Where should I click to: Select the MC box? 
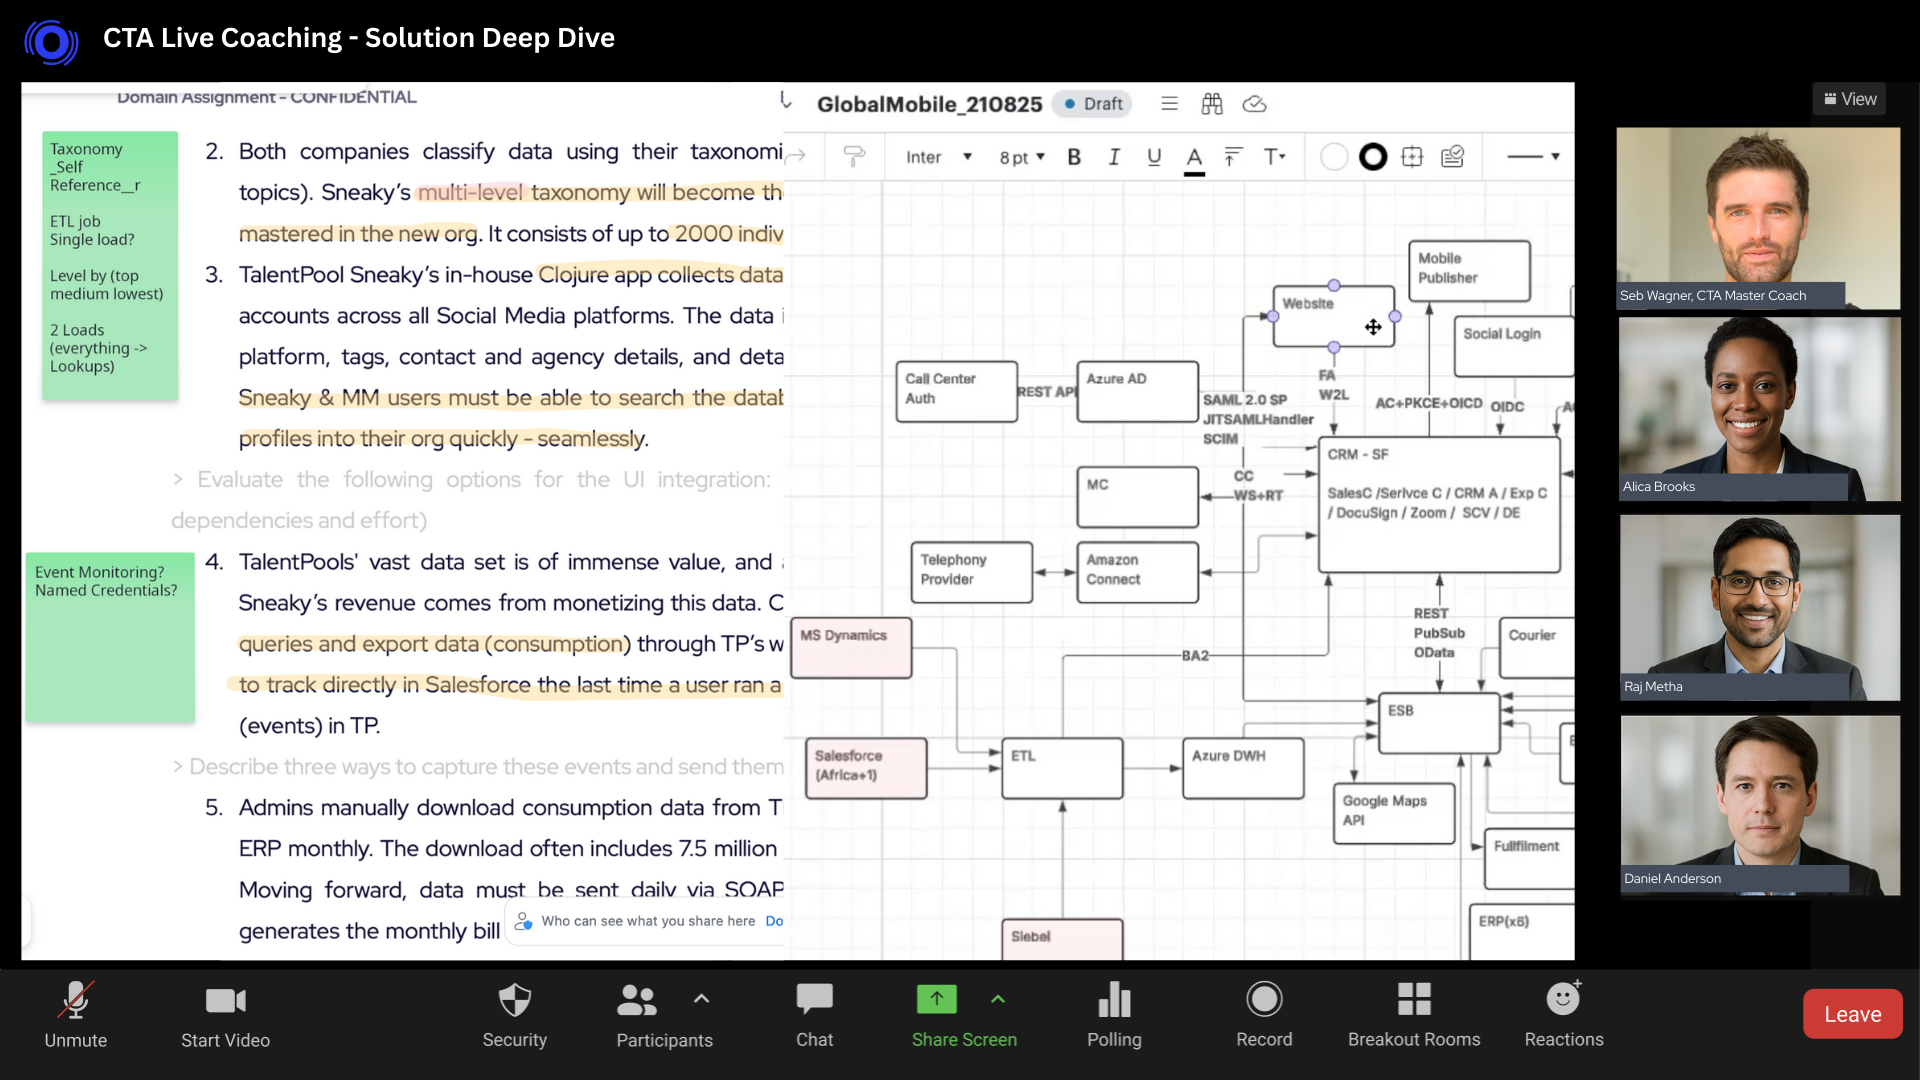pyautogui.click(x=1137, y=497)
